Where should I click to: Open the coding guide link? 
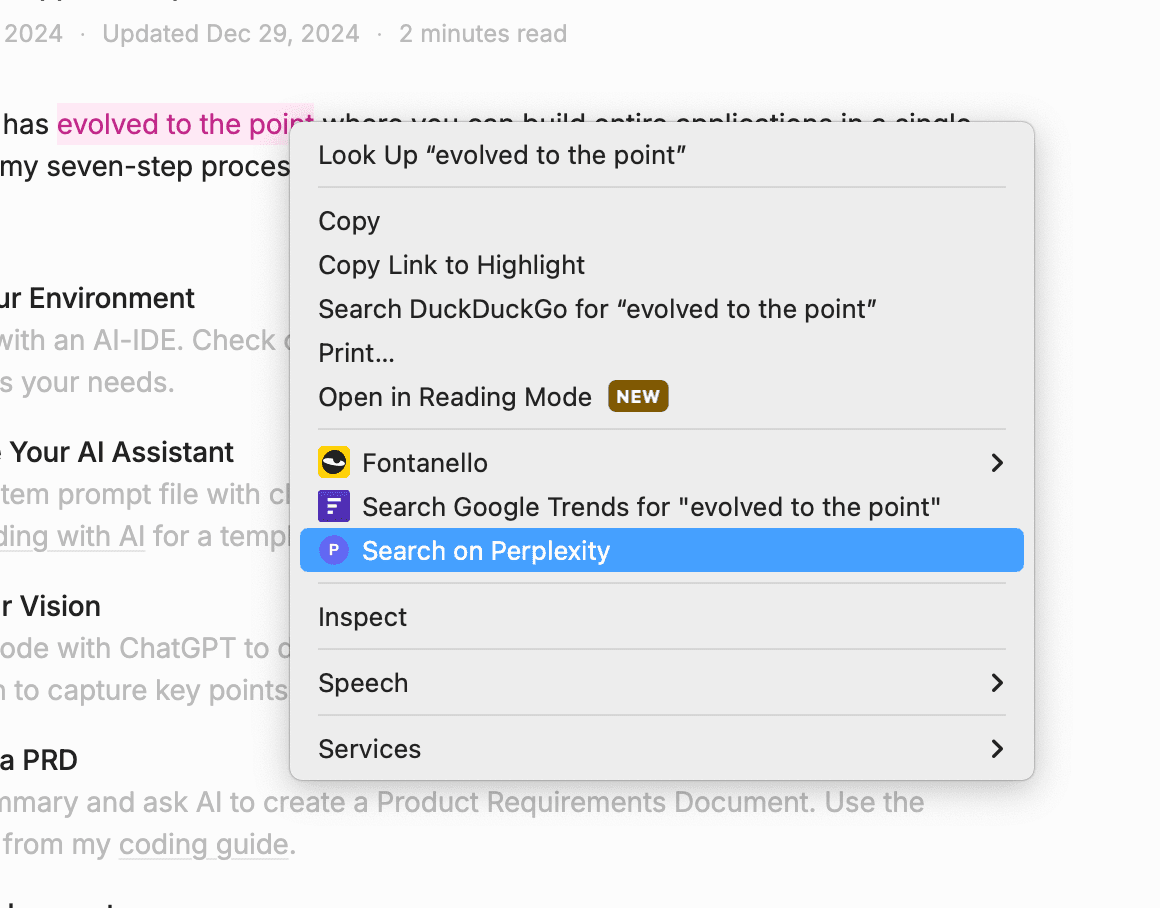(203, 844)
